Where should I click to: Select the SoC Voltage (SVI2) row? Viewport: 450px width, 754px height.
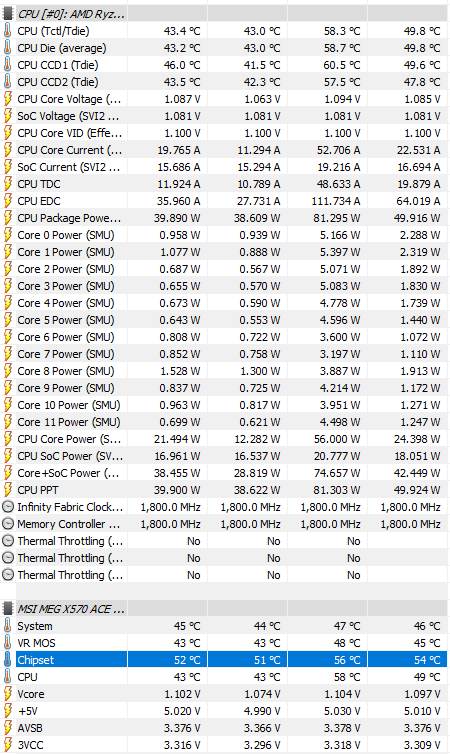225,116
